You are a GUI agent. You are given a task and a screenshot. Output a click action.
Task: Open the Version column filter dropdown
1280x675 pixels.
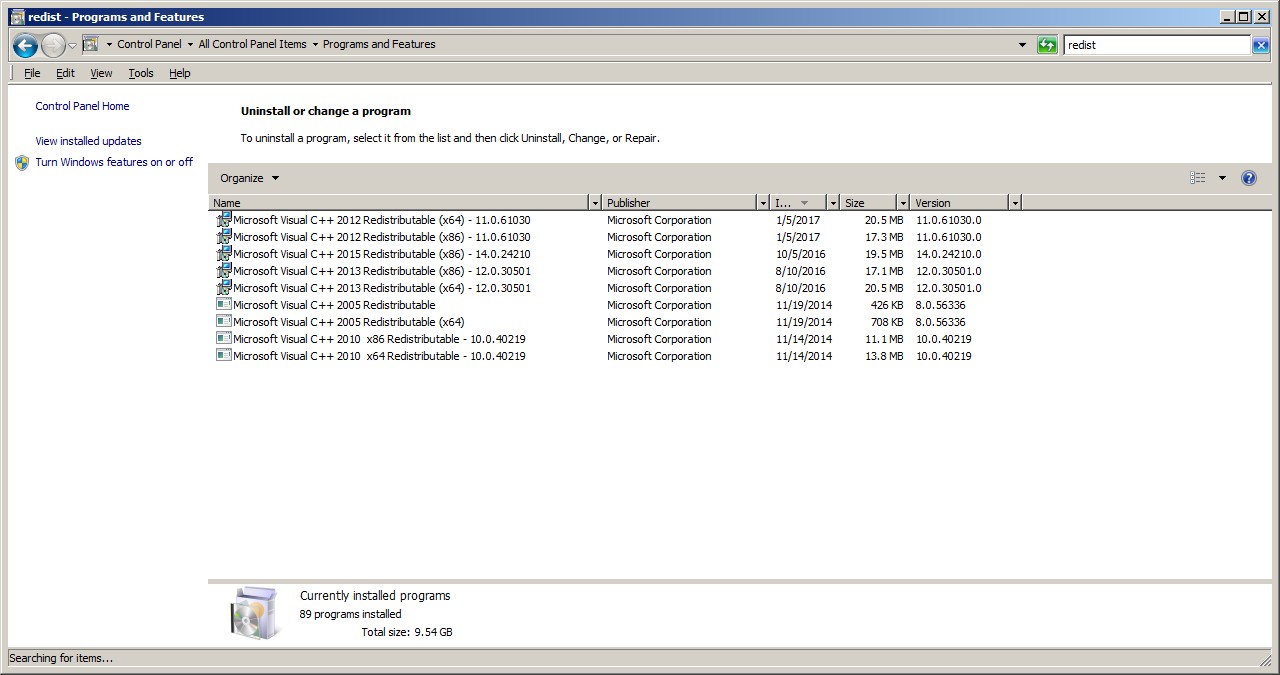pos(1015,202)
